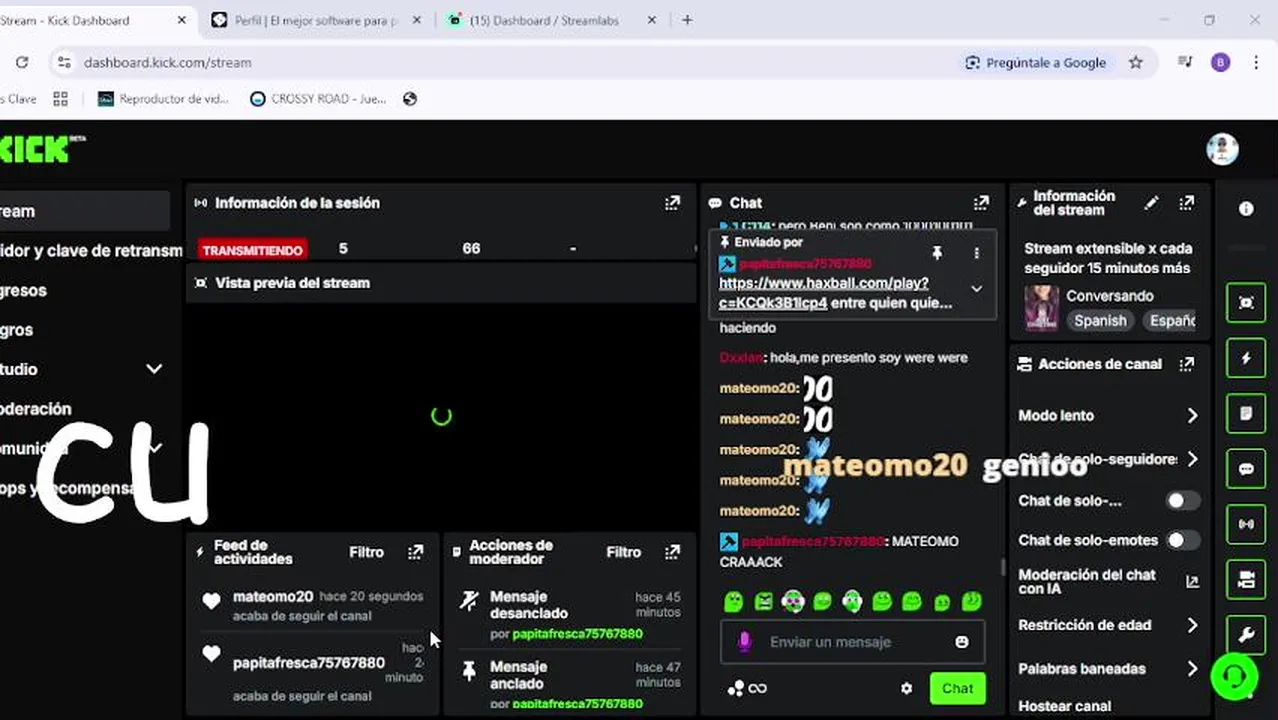Viewport: 1278px width, 720px height.
Task: Open the green headset support bubble
Action: click(1234, 677)
